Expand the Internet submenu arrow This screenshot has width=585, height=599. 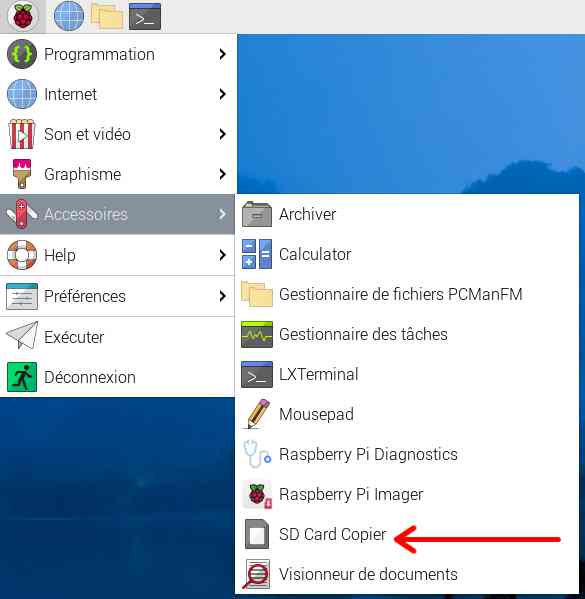click(222, 94)
